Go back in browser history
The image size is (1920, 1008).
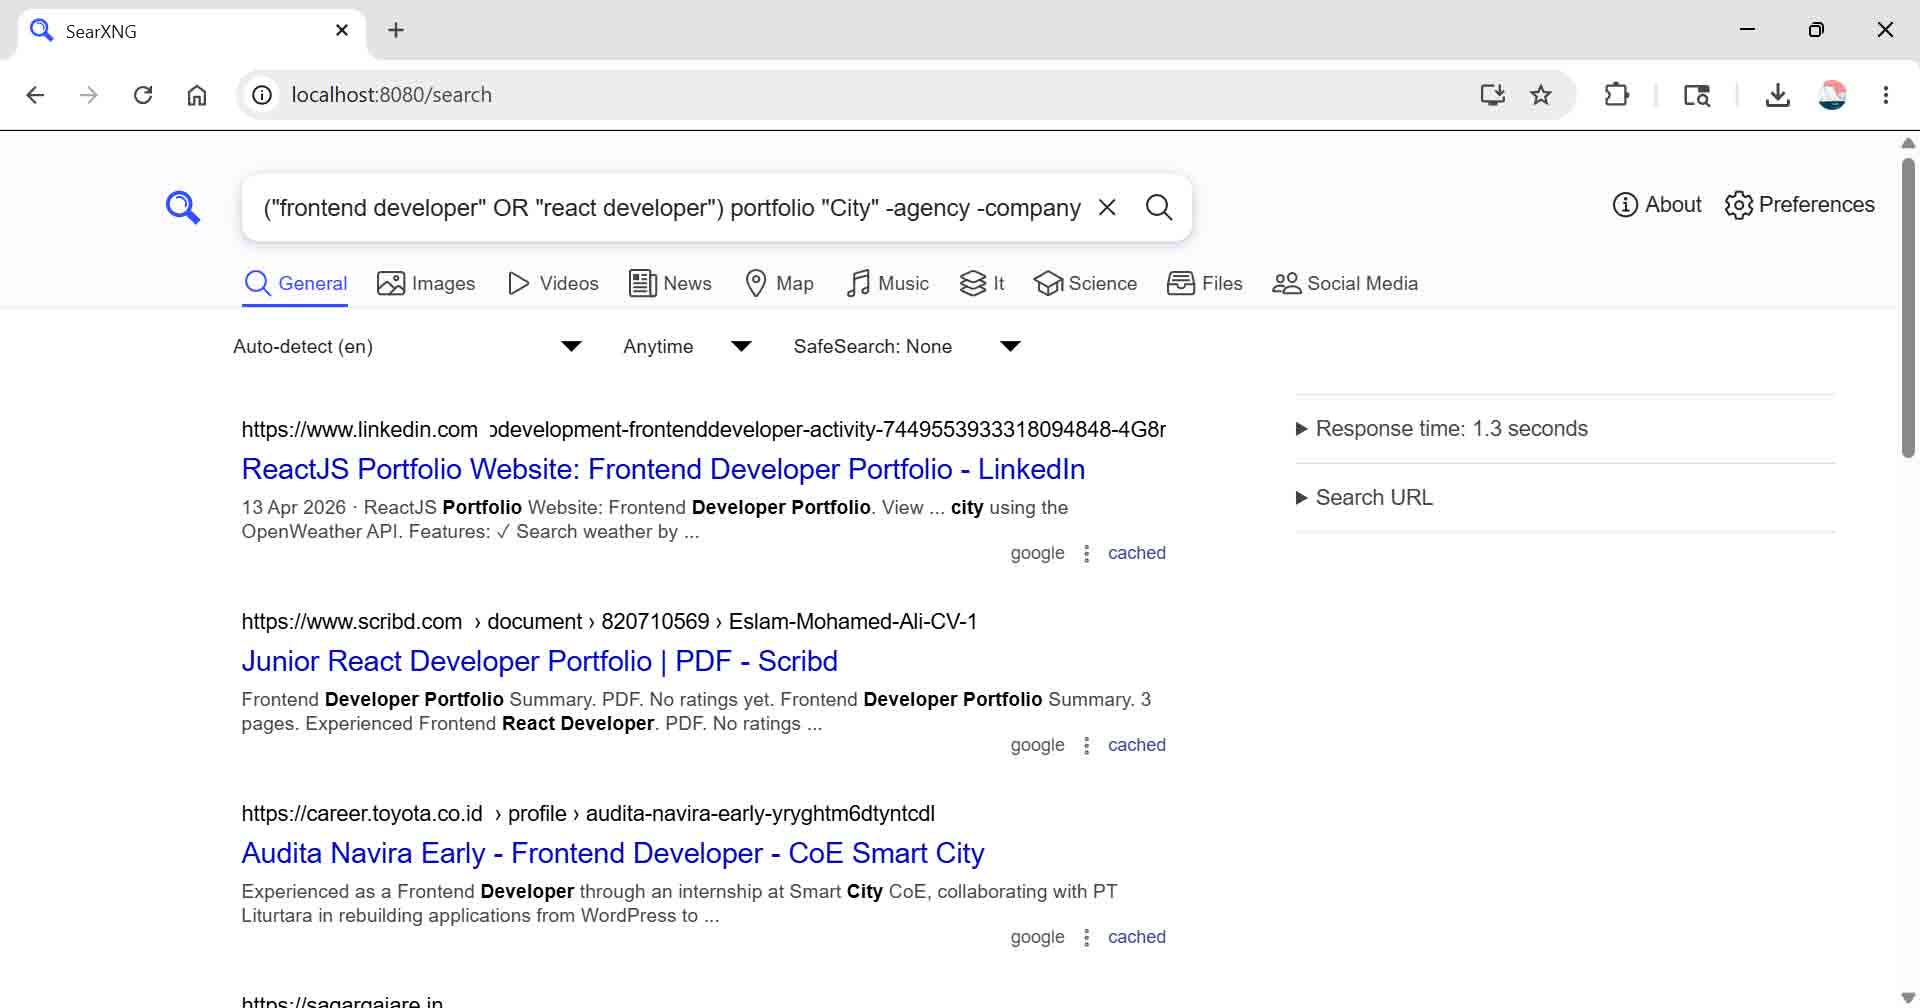[35, 95]
